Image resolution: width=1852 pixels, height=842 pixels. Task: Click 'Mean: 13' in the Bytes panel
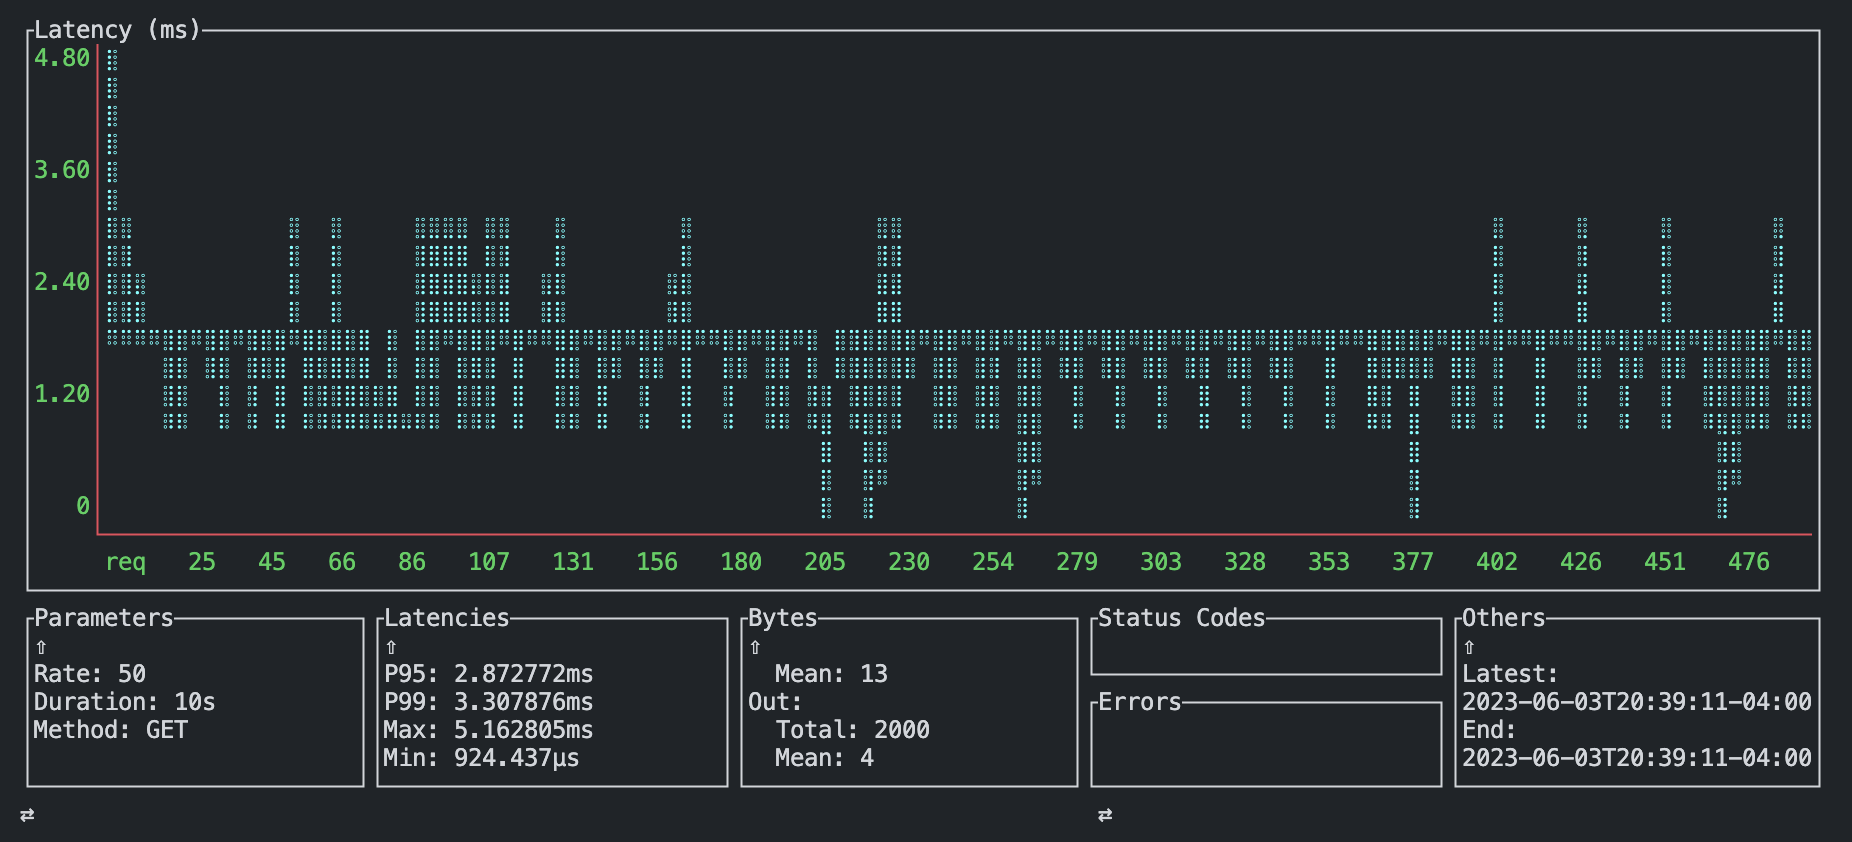tap(832, 674)
